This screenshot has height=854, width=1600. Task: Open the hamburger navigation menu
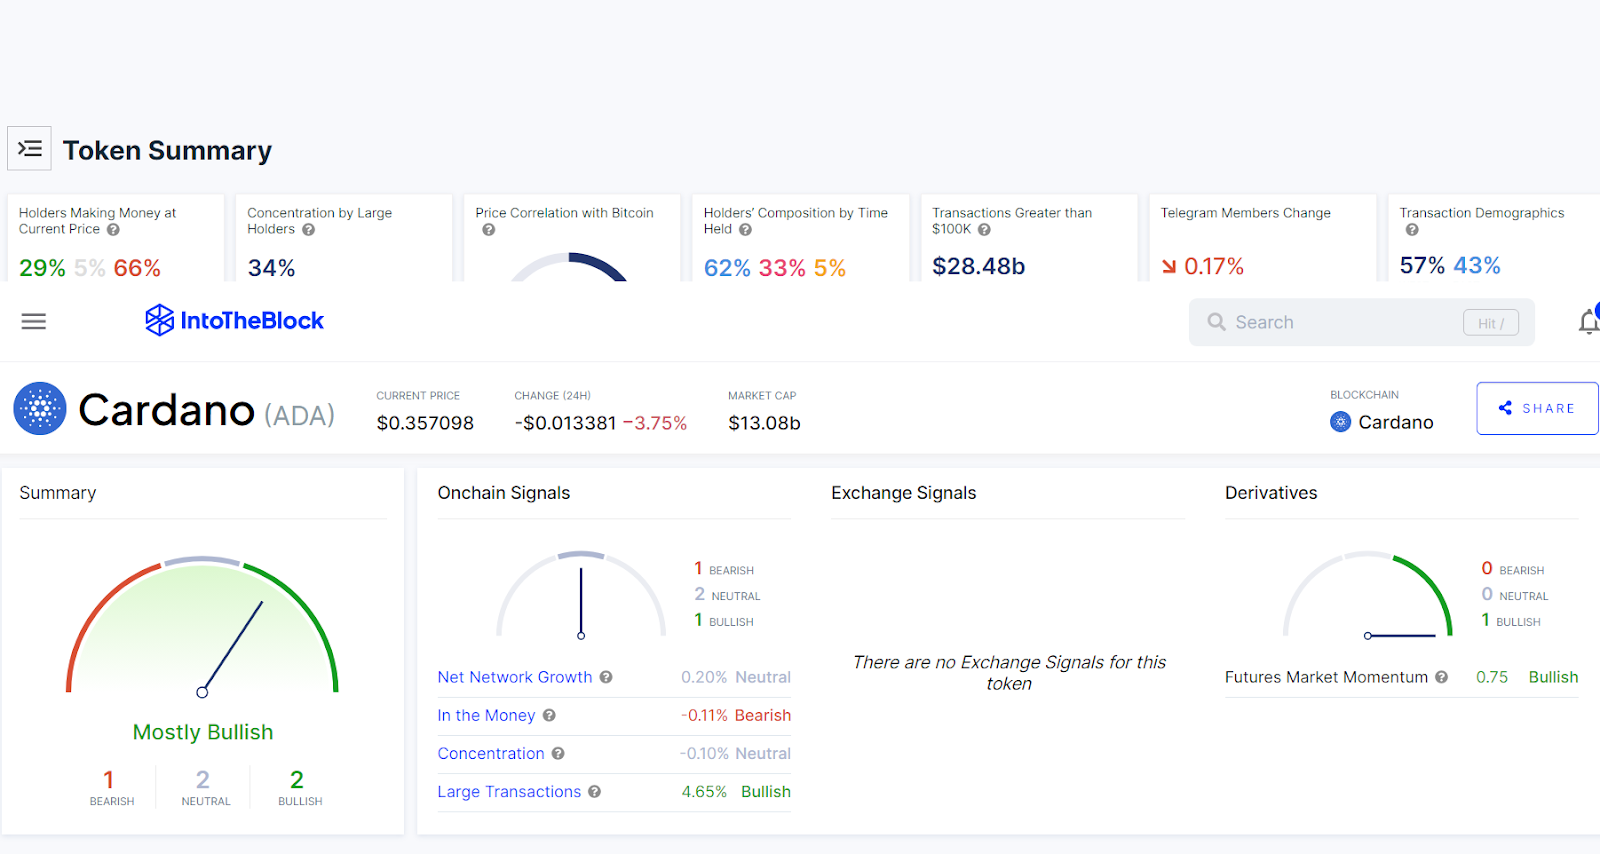coord(34,321)
